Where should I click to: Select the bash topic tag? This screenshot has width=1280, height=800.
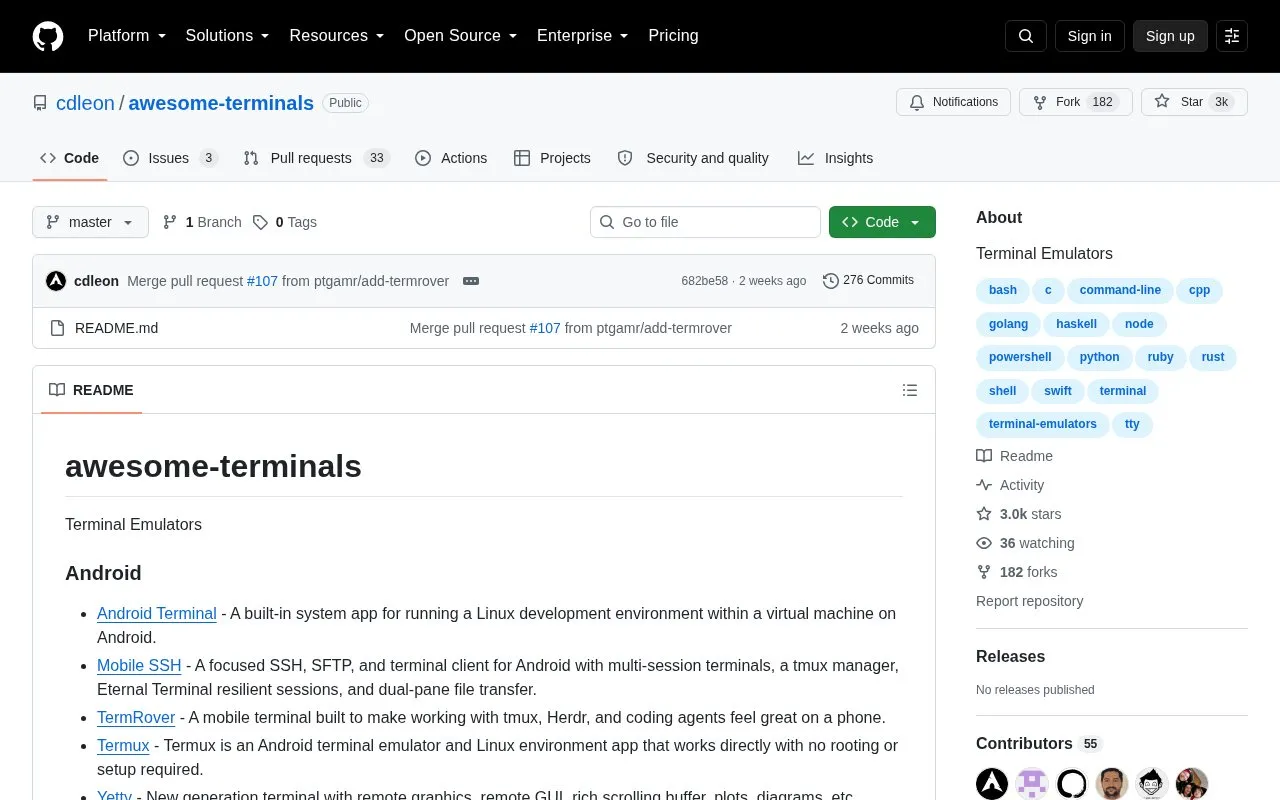[x=1002, y=291]
